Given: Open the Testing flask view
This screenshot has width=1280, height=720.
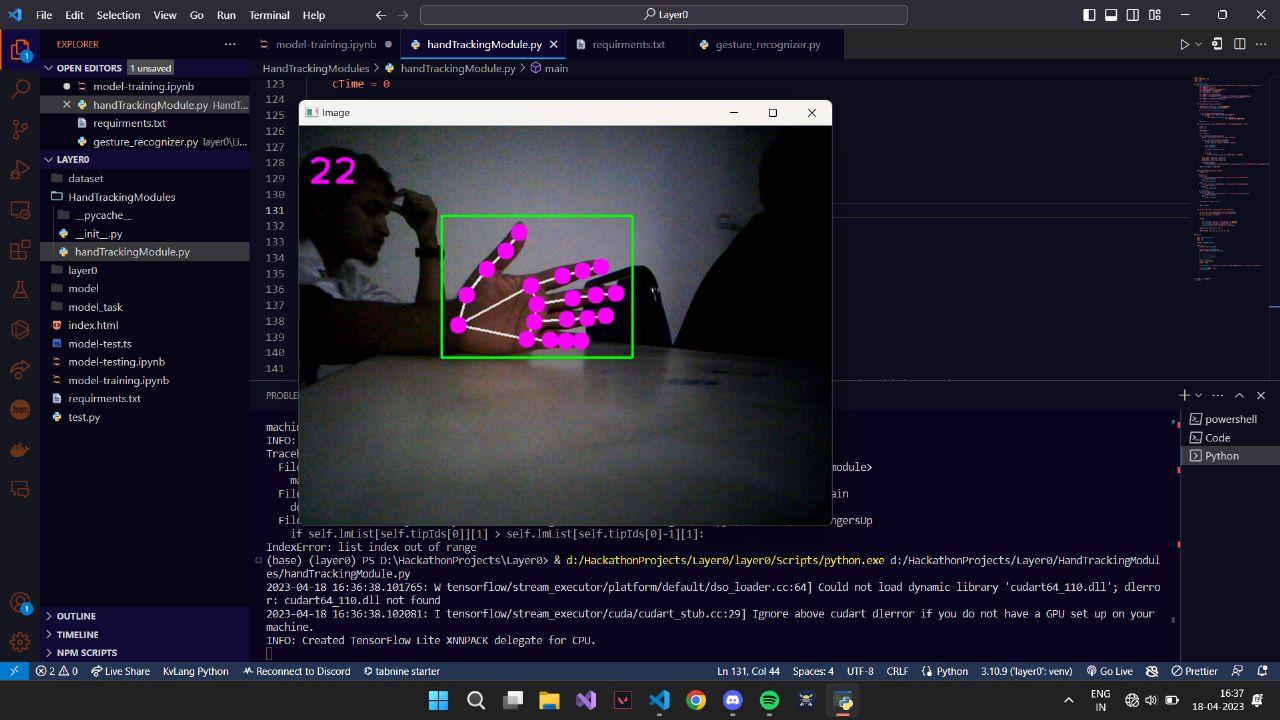Looking at the screenshot, I should click(x=20, y=290).
